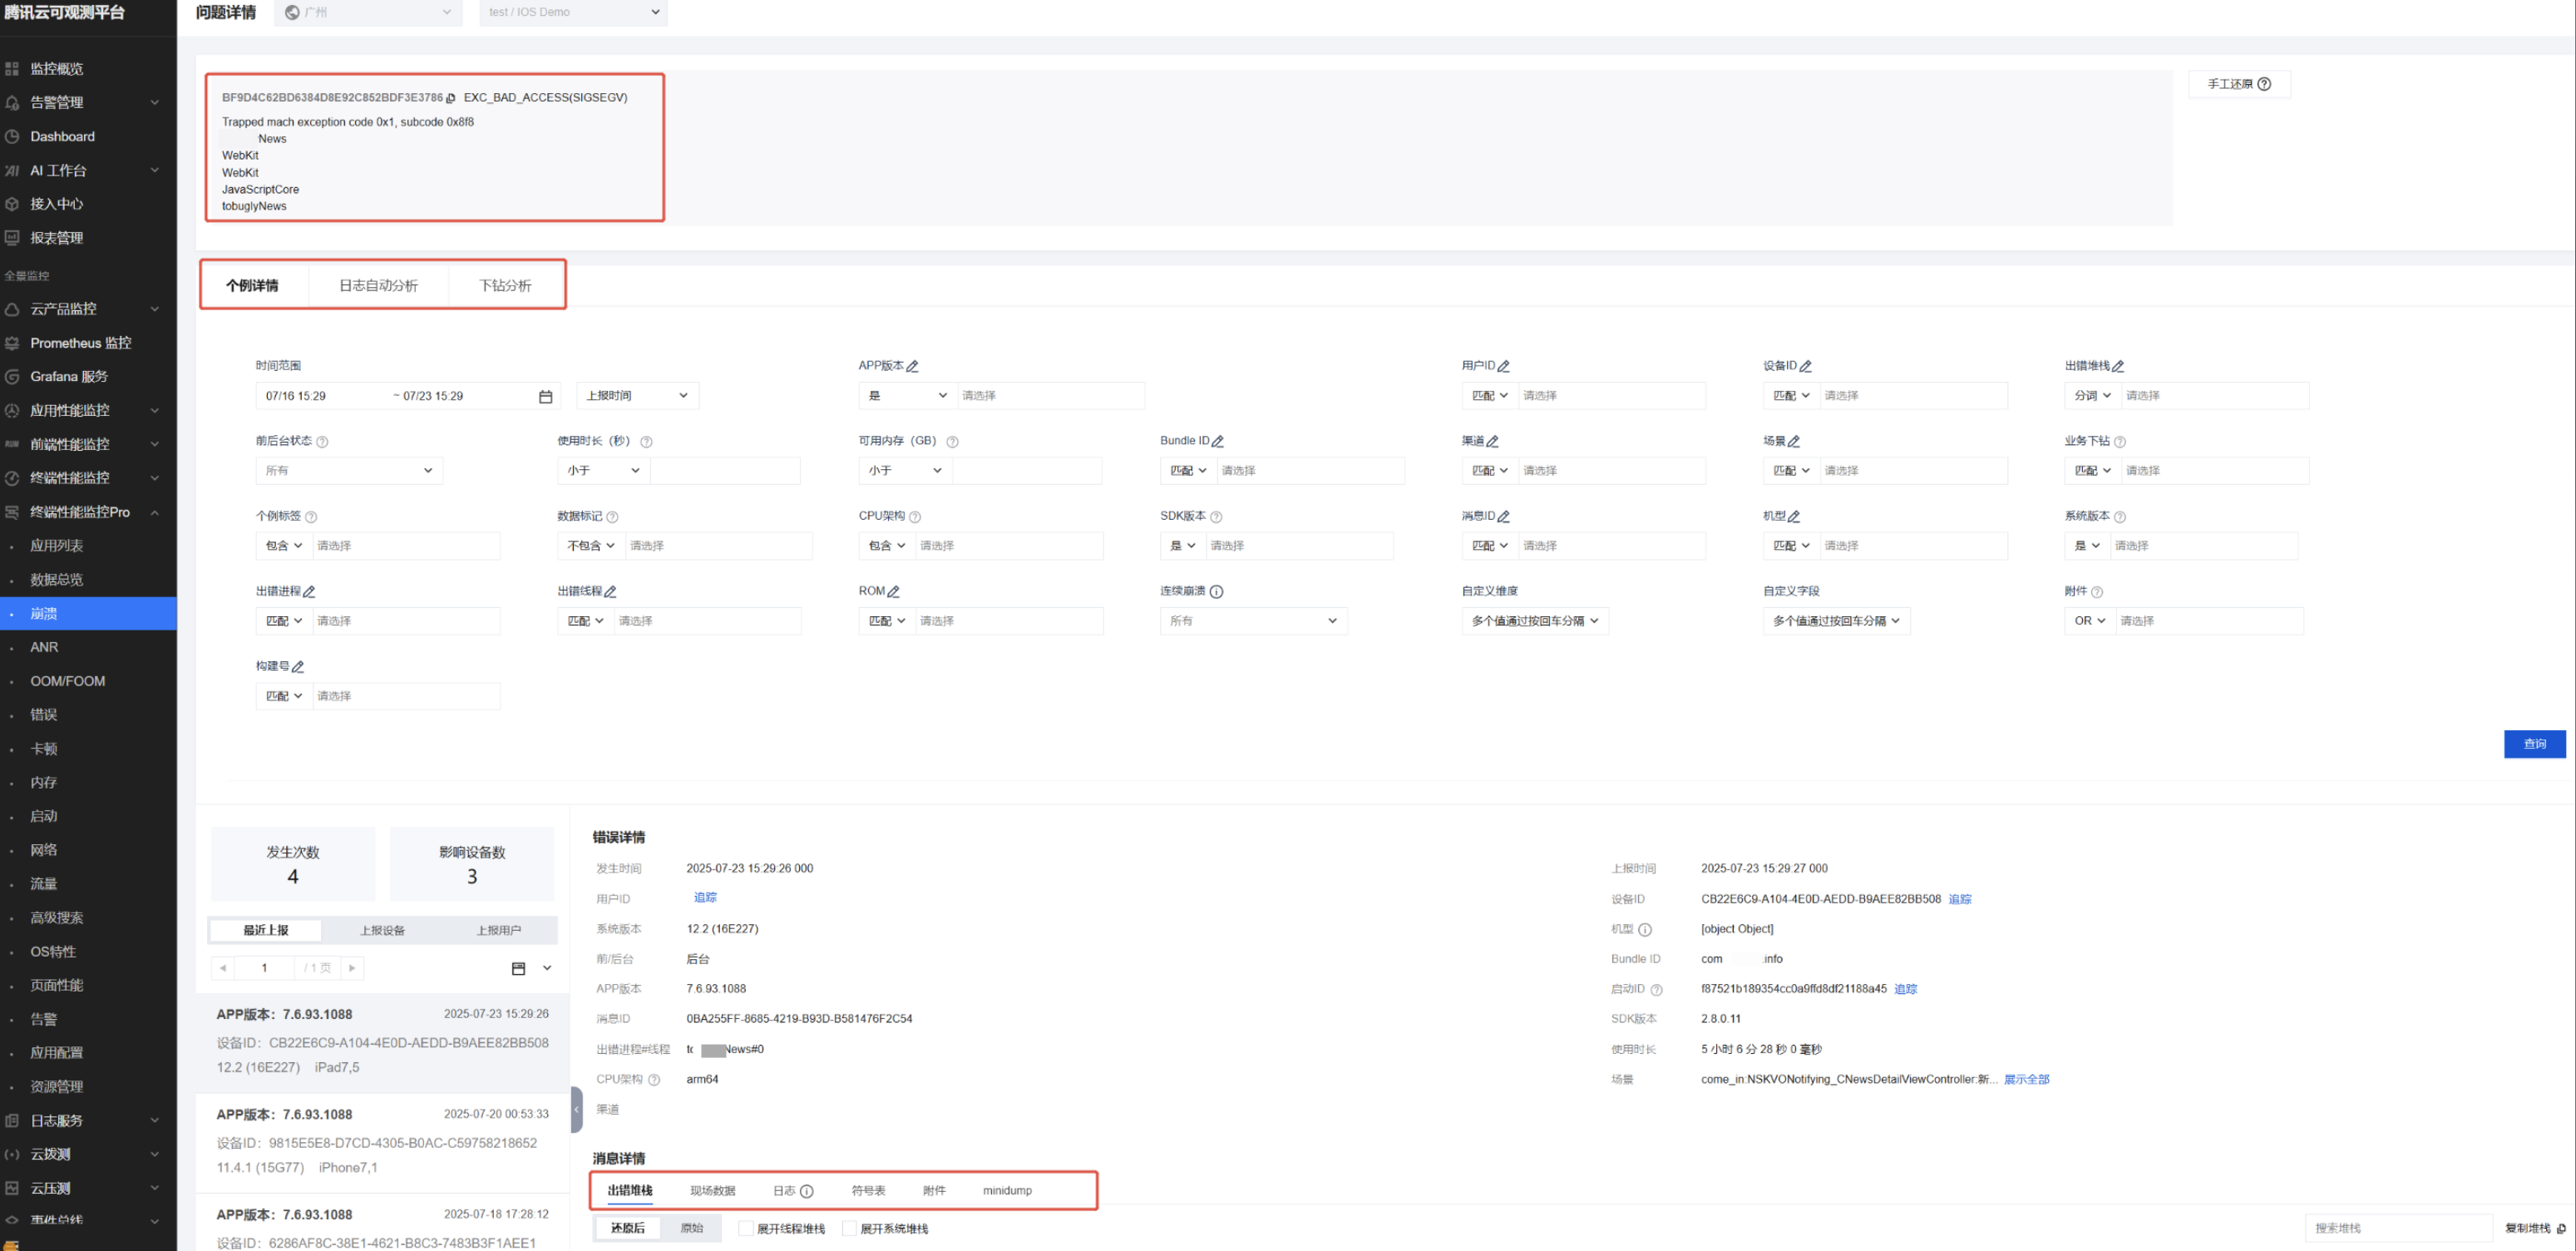2576x1251 pixels.
Task: Click the info icon next to 连续崩溃
Action: pos(1216,592)
